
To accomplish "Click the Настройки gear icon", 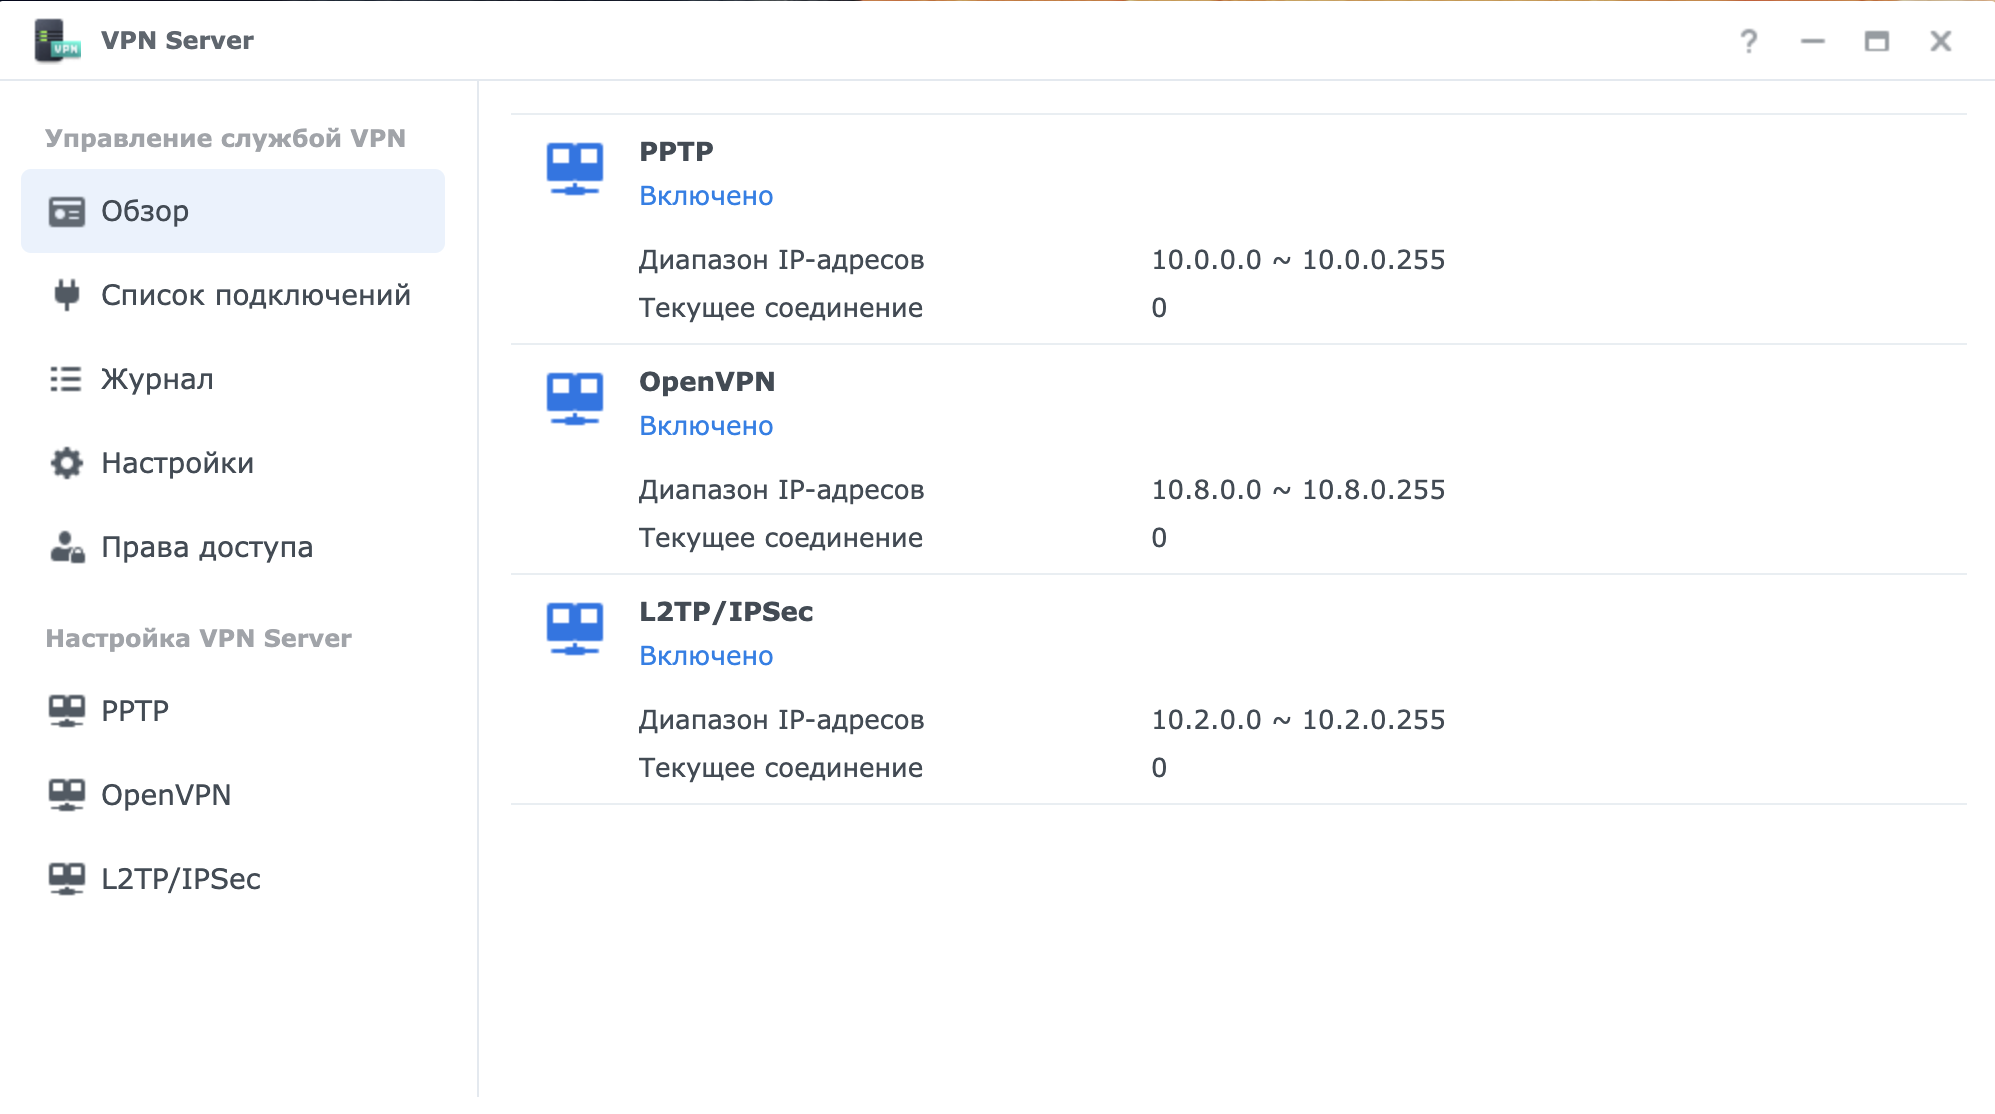I will [x=67, y=463].
